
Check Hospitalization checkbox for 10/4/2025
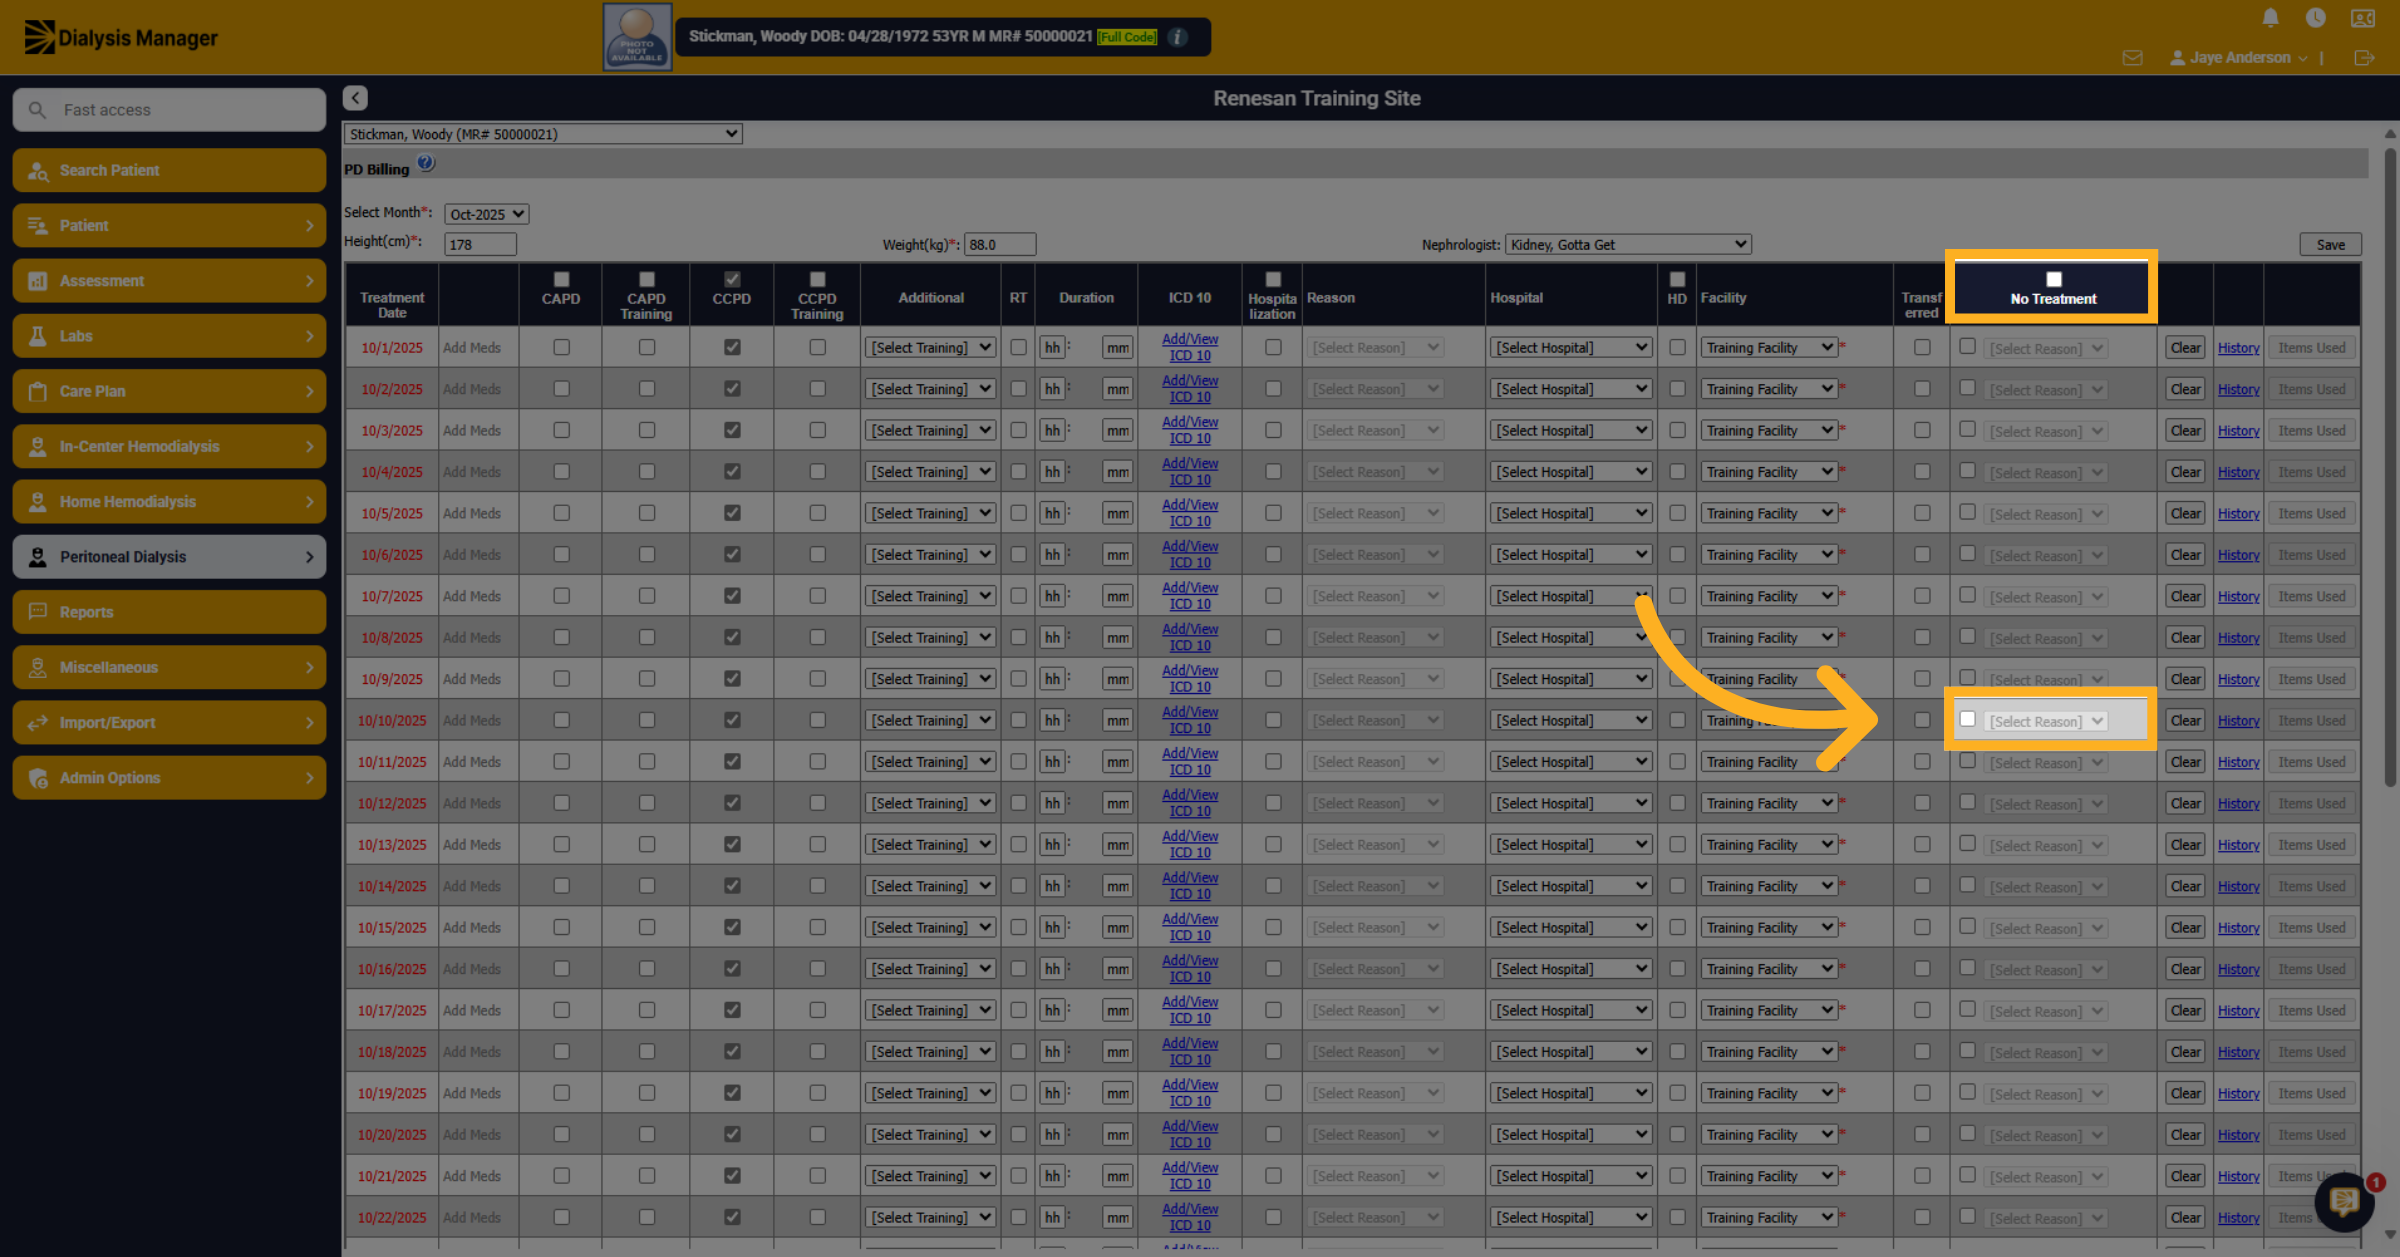point(1273,471)
